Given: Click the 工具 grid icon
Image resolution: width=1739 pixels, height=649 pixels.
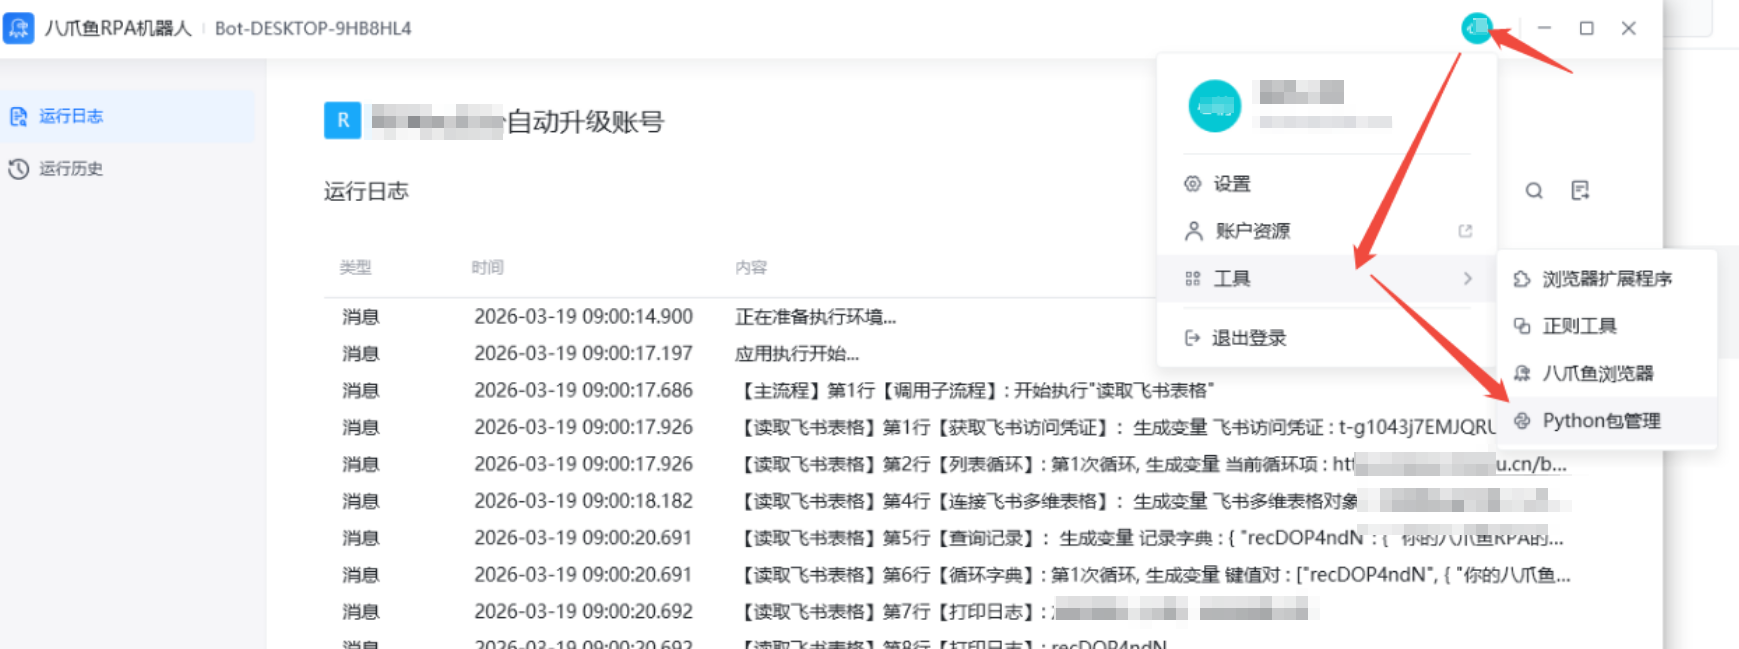Looking at the screenshot, I should [1192, 279].
